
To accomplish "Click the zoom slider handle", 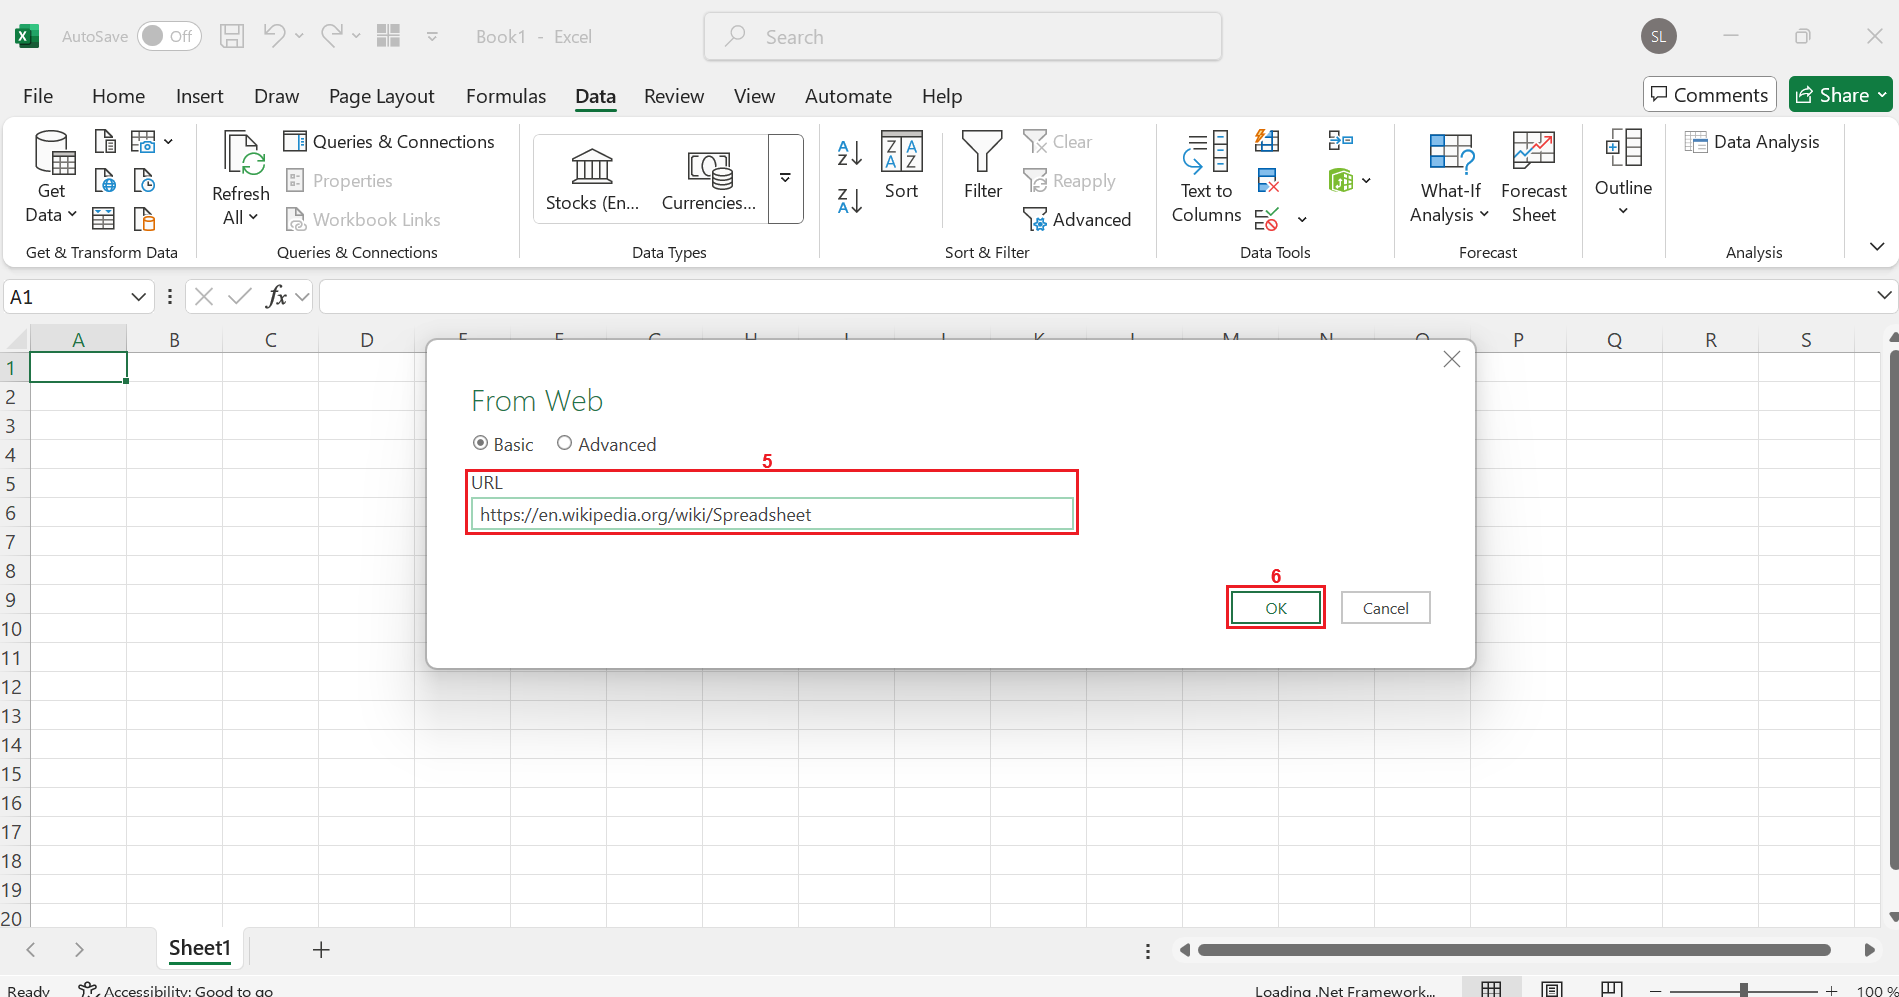I will pyautogui.click(x=1744, y=990).
